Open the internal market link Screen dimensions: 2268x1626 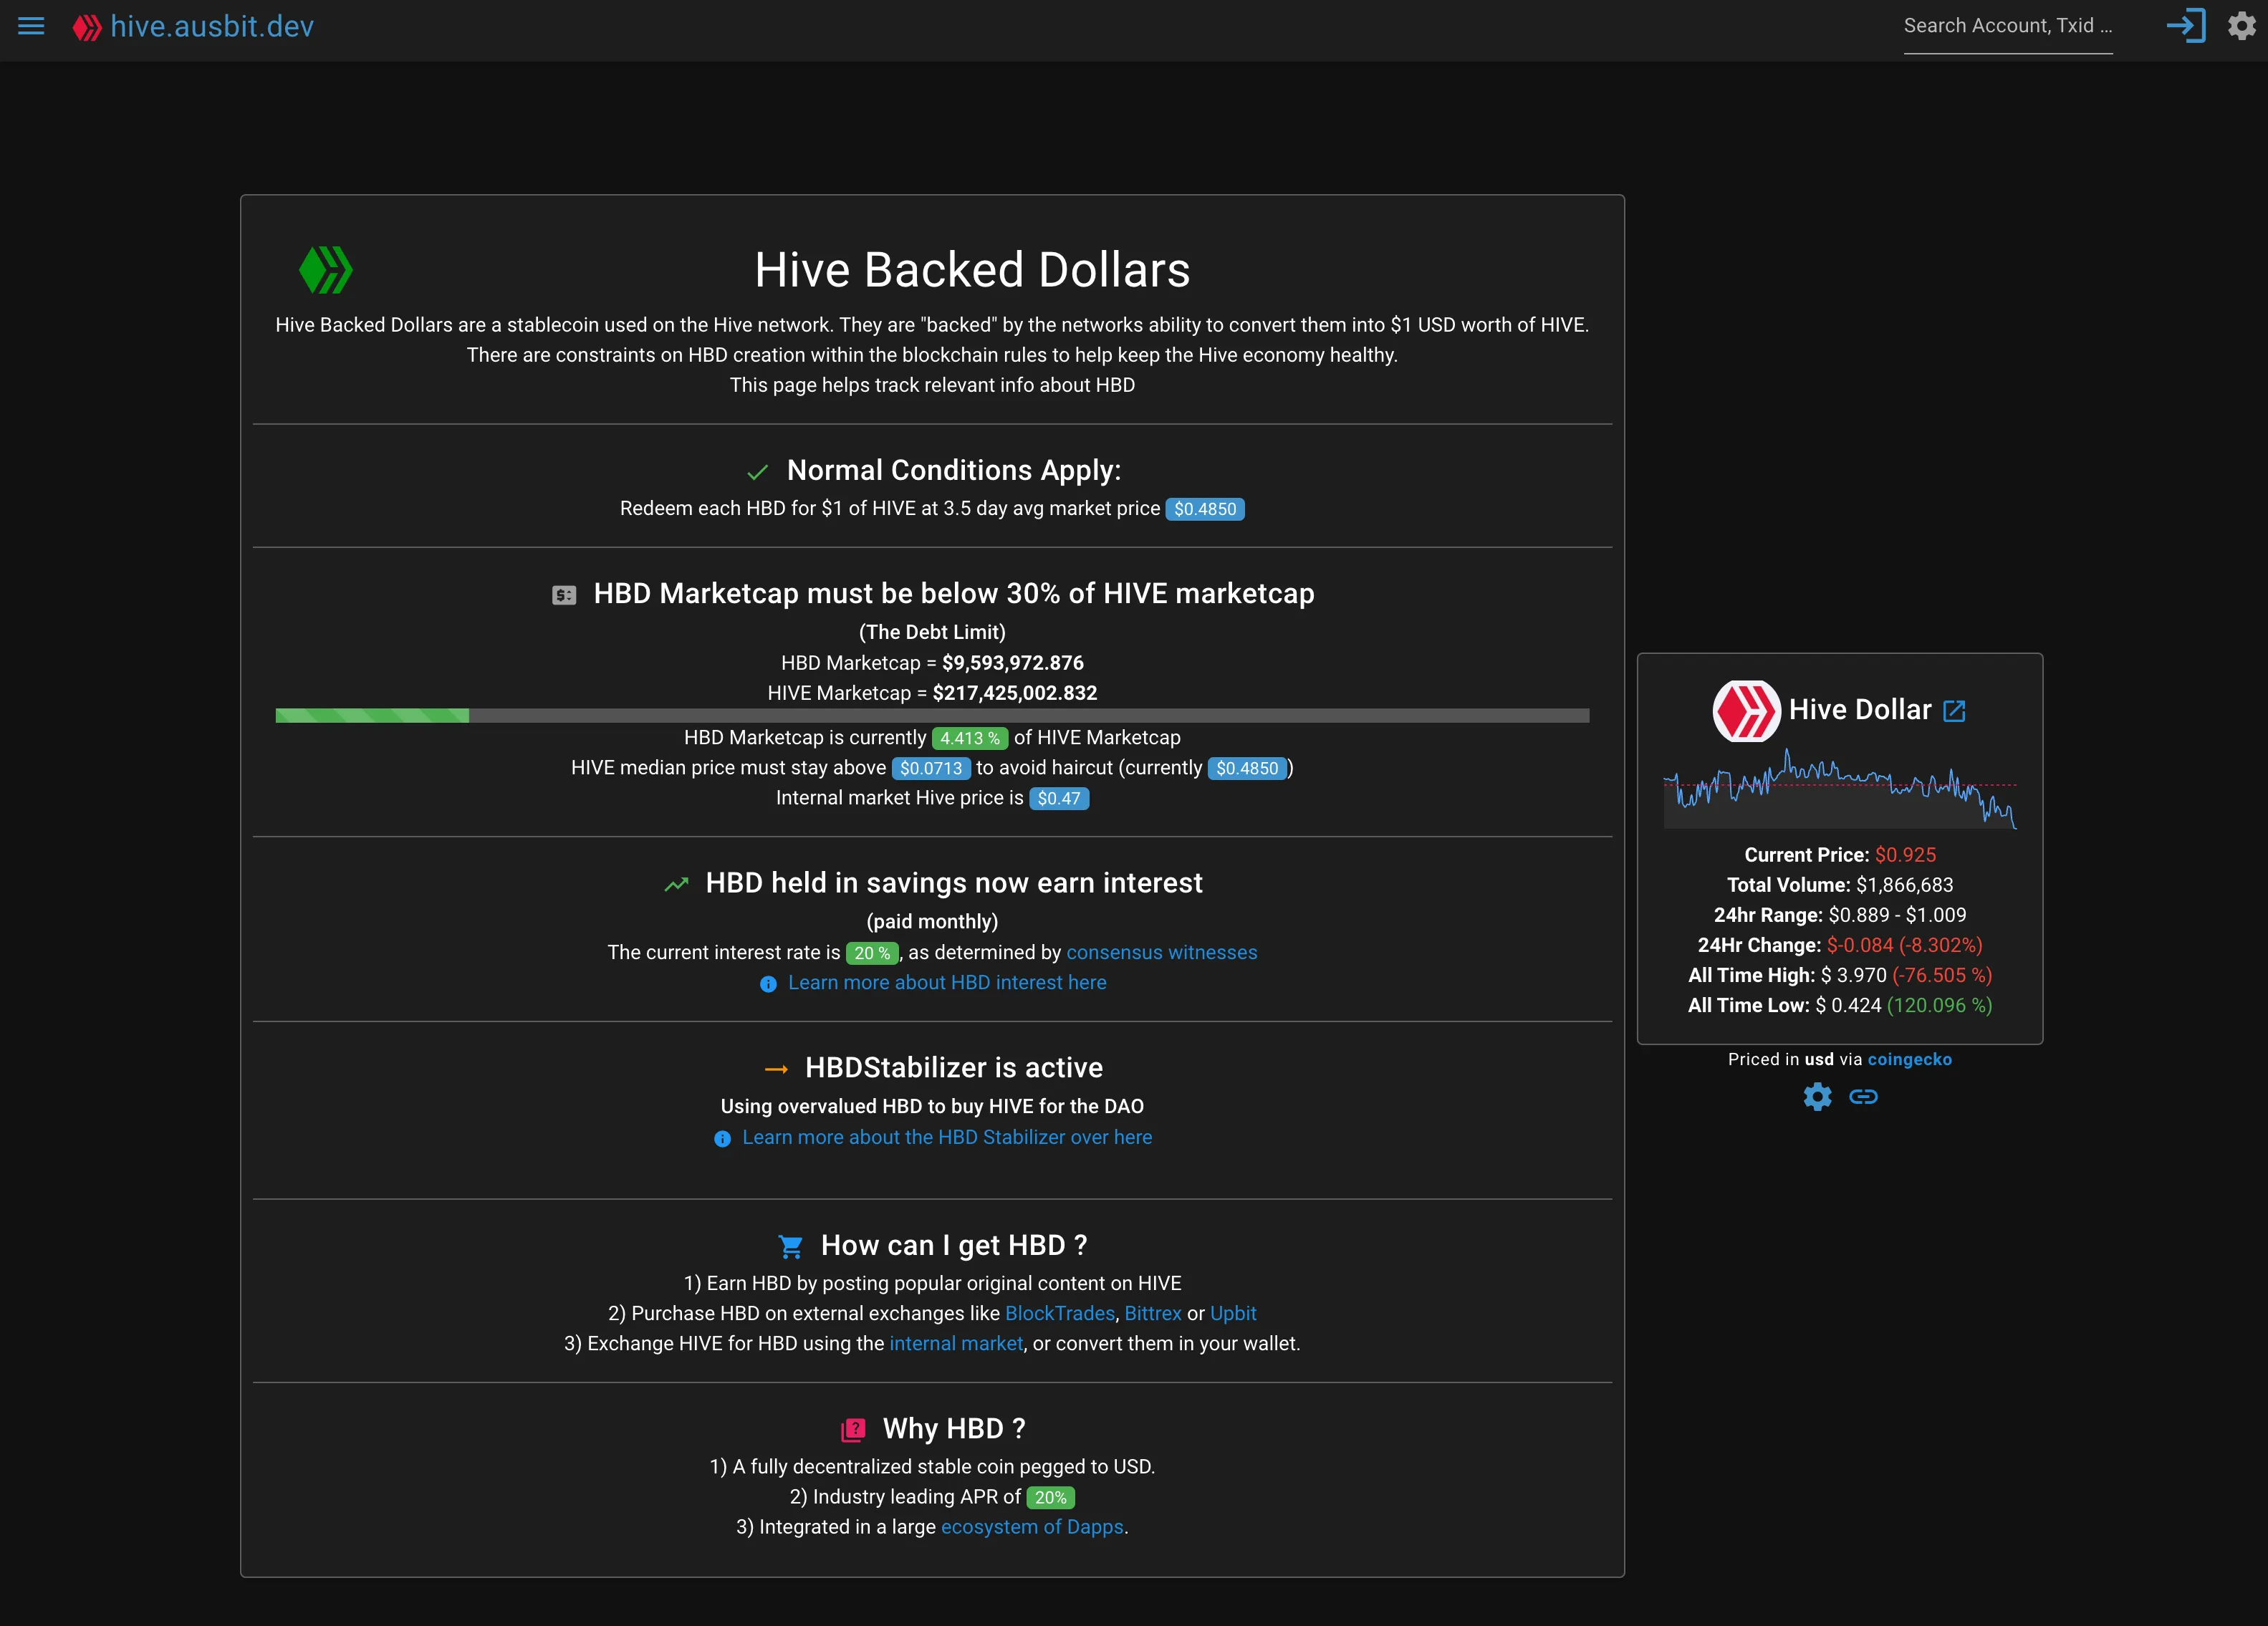(x=956, y=1343)
